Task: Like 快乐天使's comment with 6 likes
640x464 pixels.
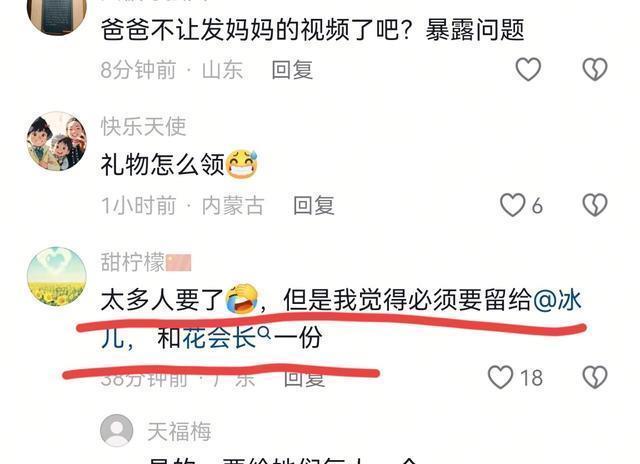Action: click(513, 205)
